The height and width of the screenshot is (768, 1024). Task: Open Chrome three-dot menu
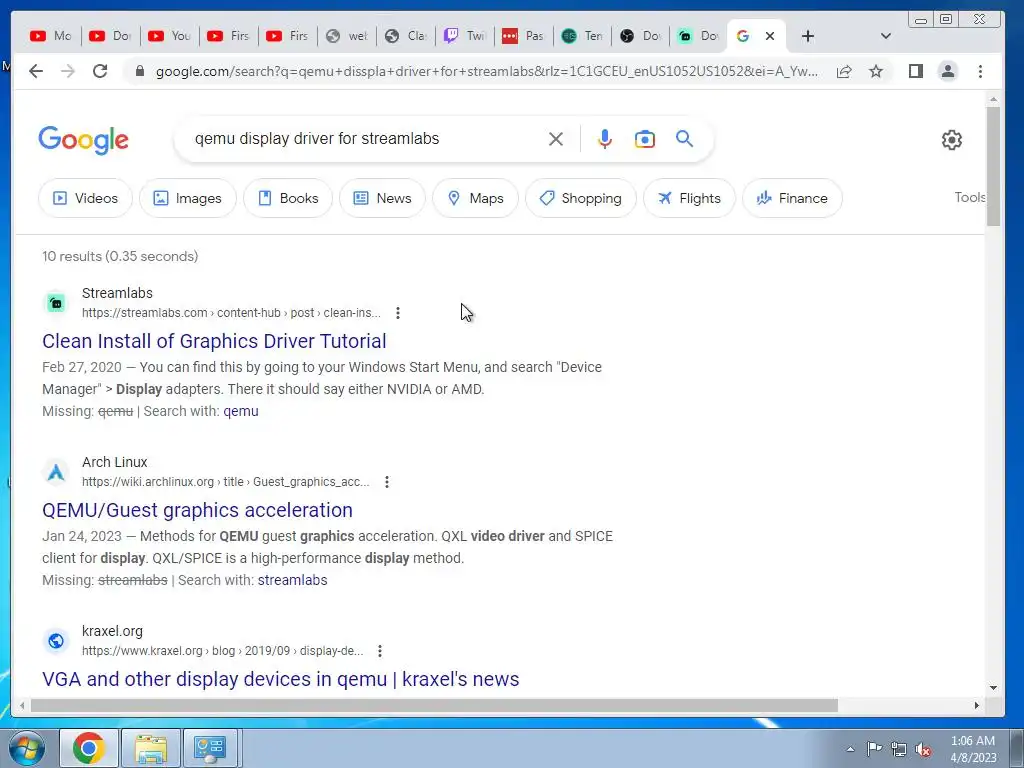(980, 71)
